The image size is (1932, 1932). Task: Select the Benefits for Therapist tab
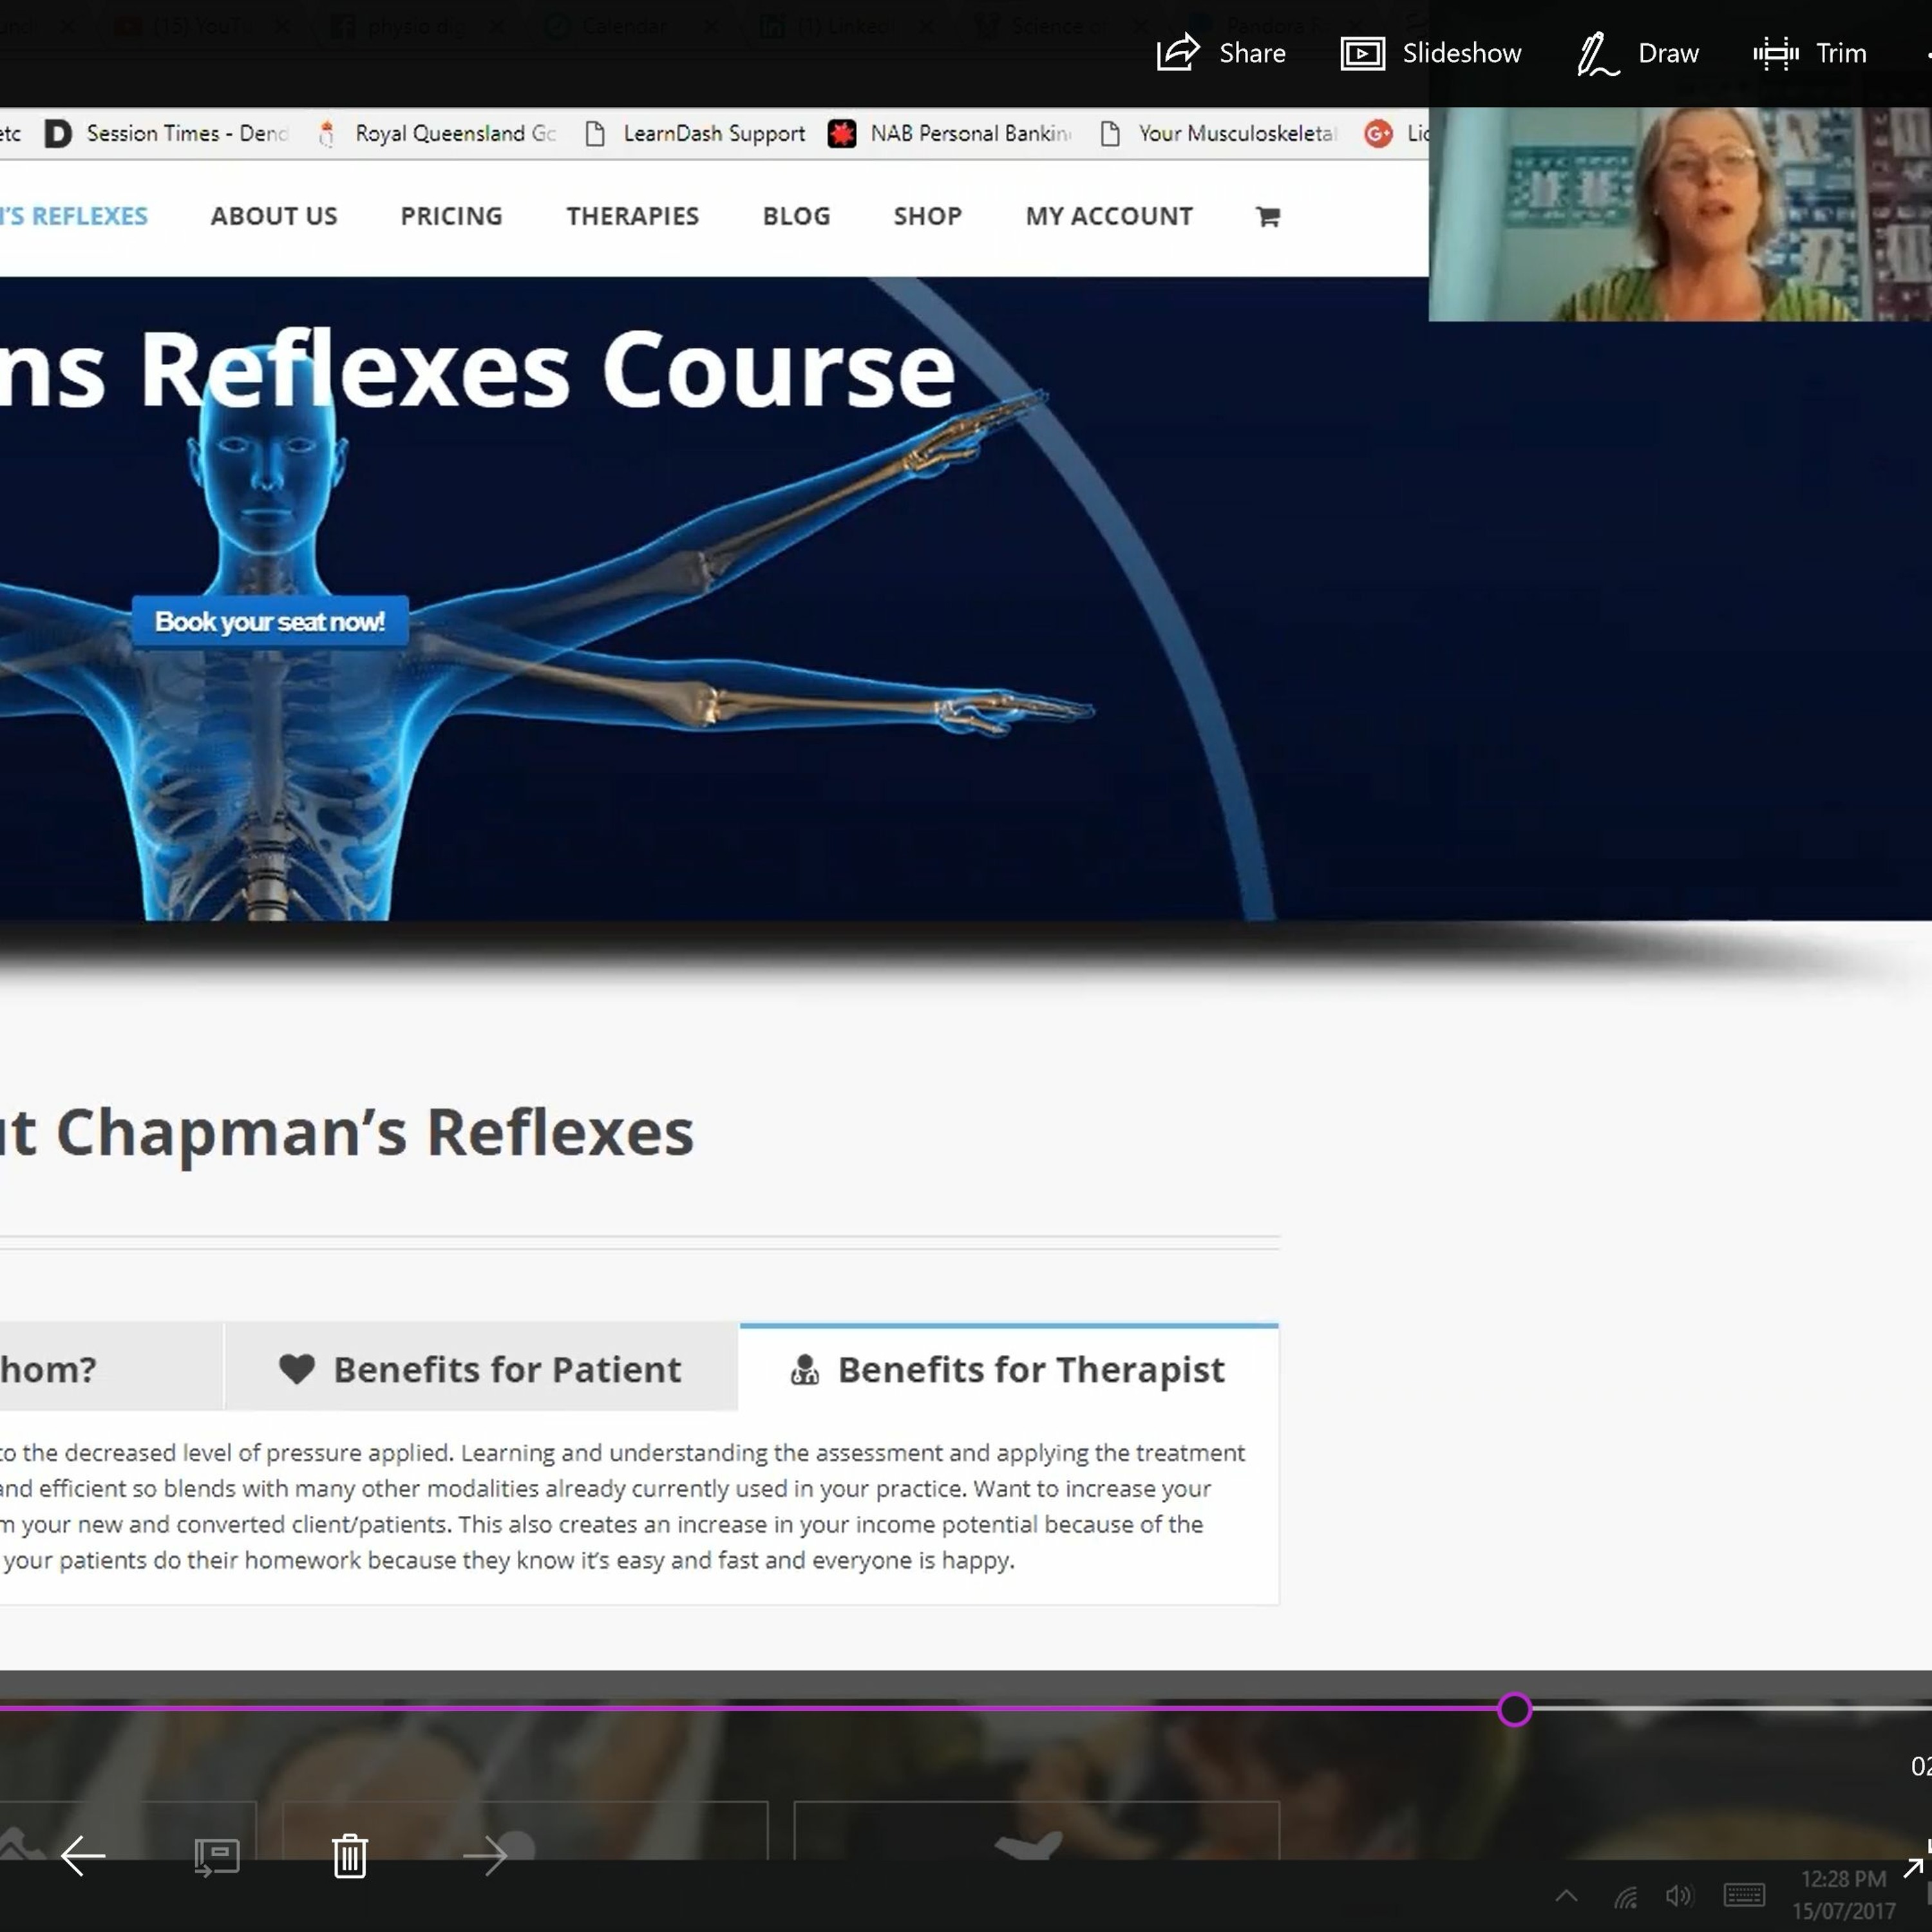pos(1009,1368)
